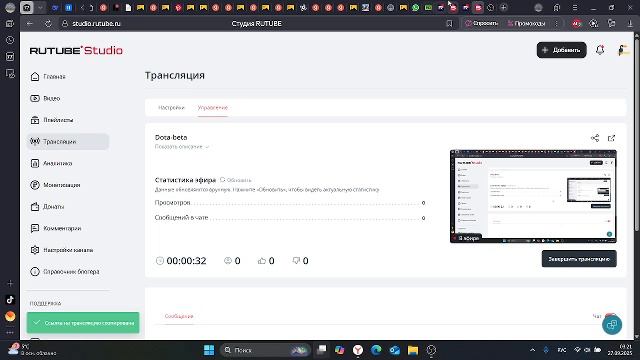Switch to the Настройки tab

[x=171, y=108]
